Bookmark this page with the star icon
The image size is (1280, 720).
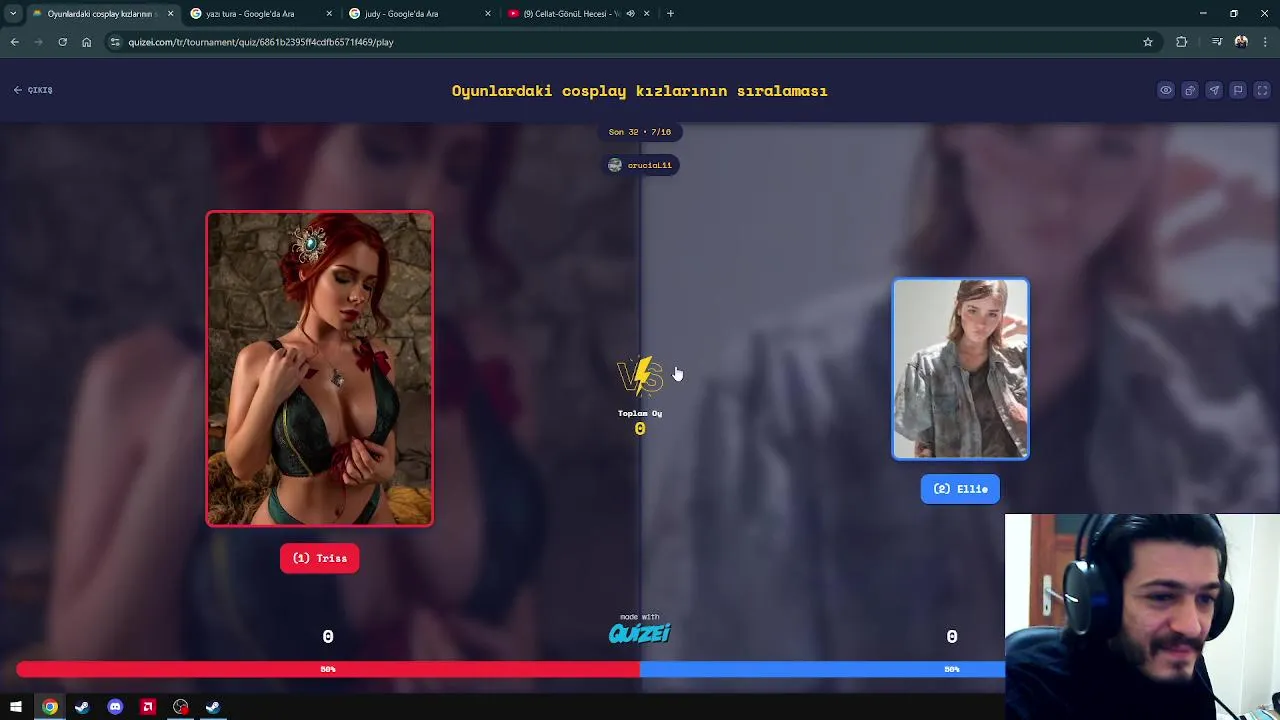pyautogui.click(x=1148, y=42)
